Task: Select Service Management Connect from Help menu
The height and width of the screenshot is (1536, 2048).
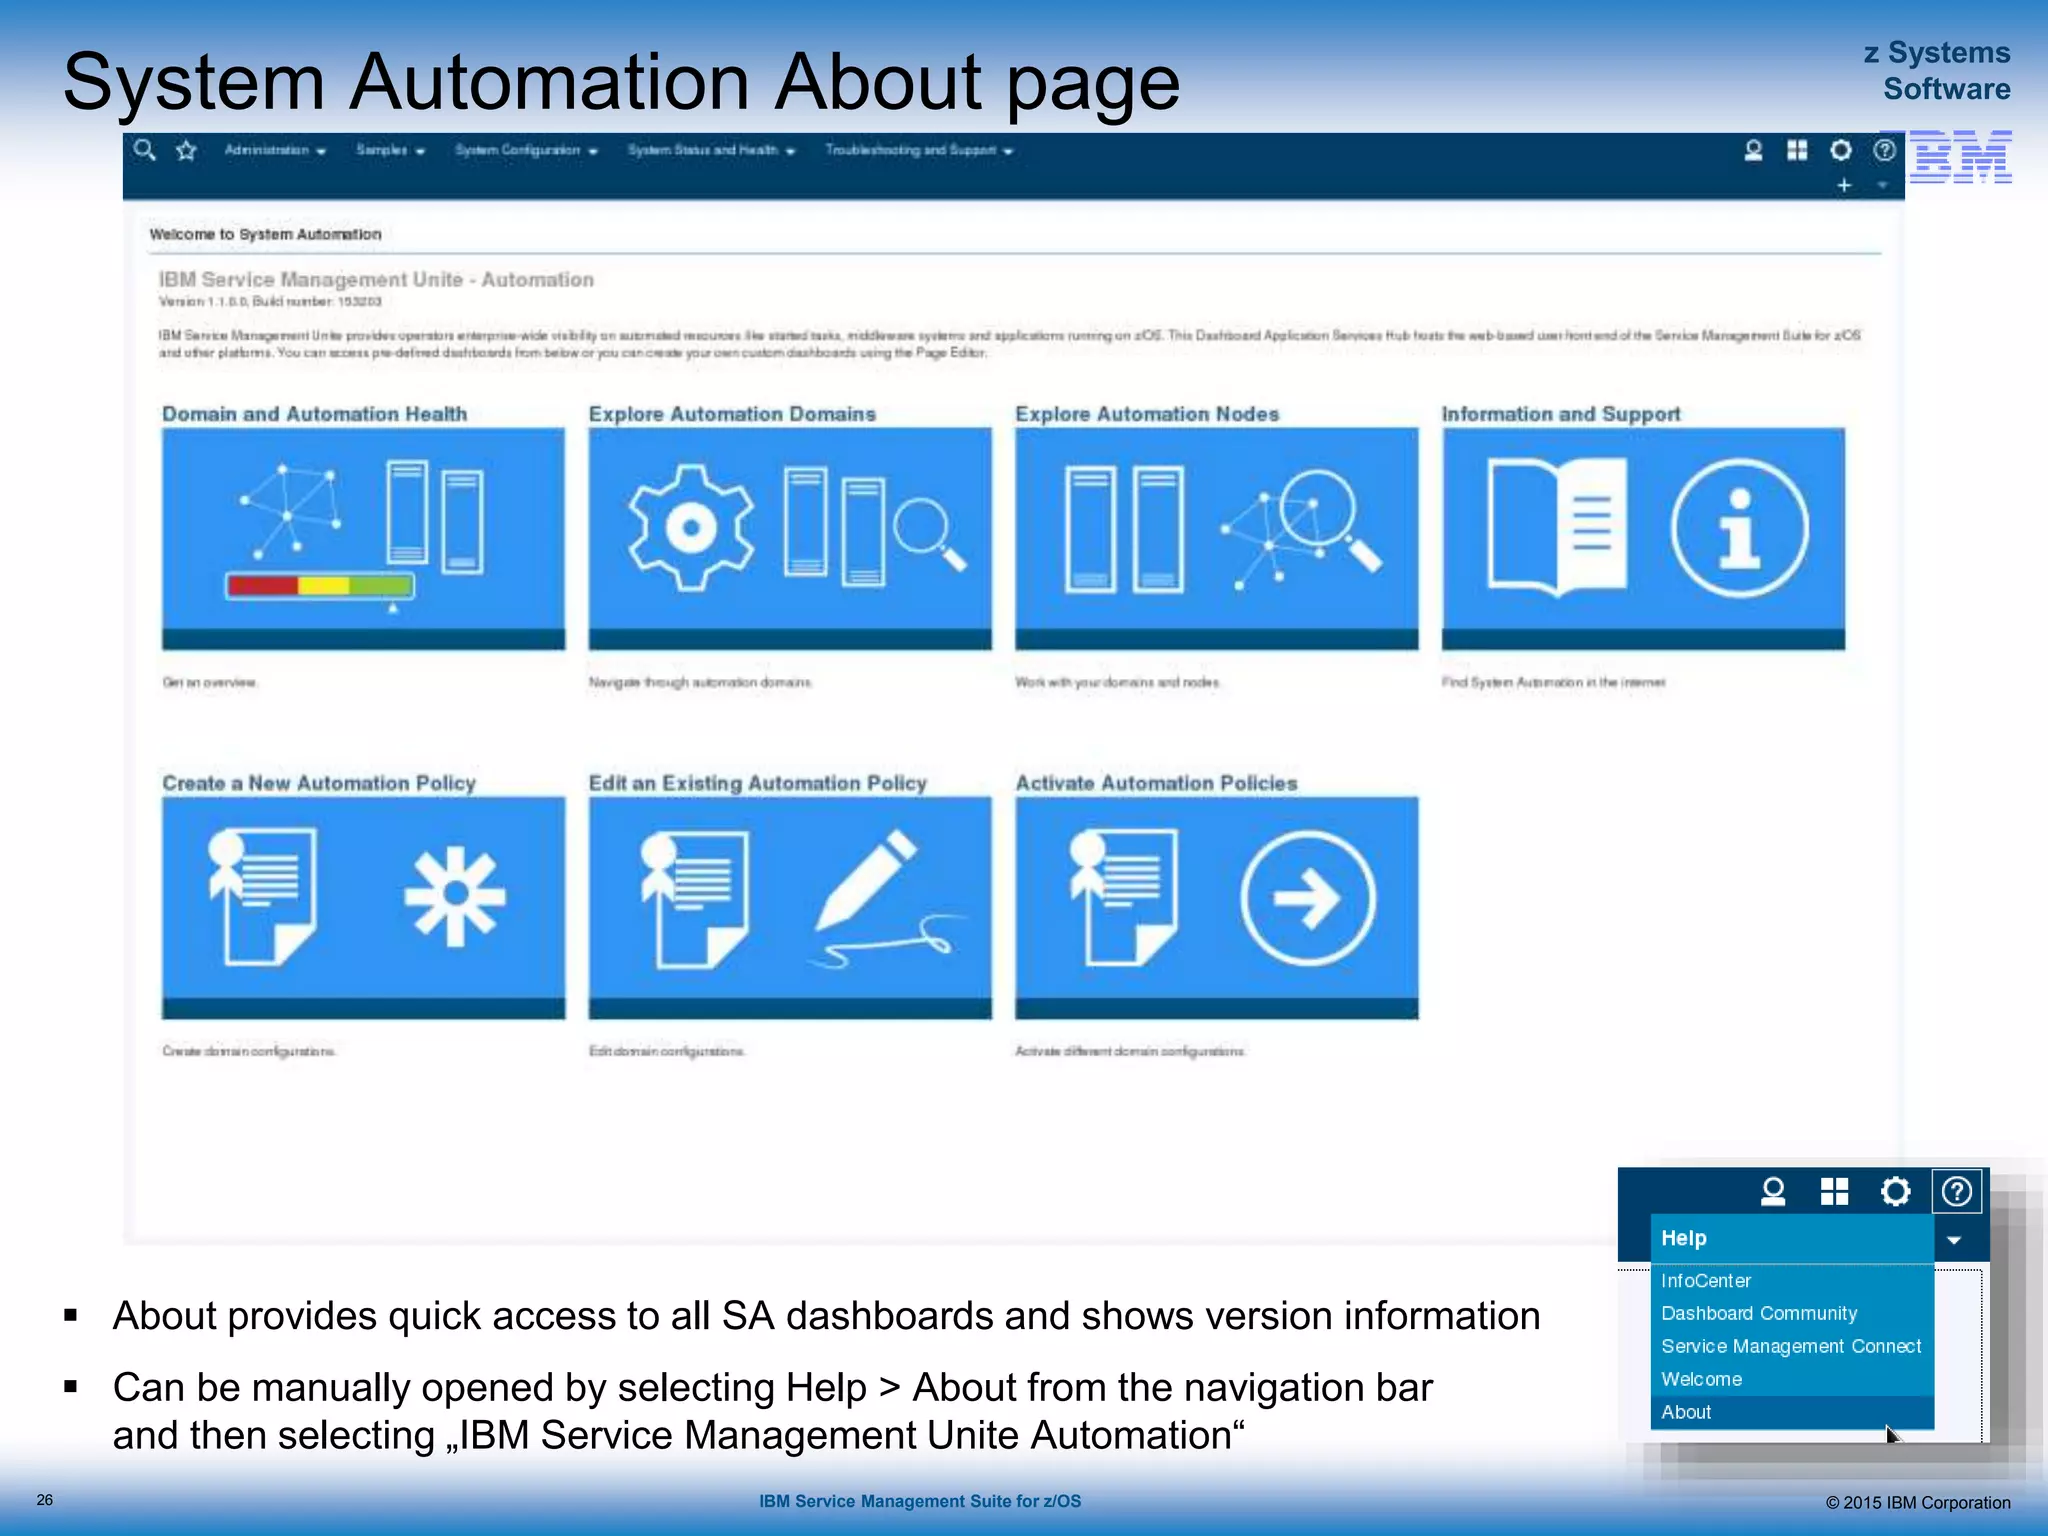Action: [x=1792, y=1346]
